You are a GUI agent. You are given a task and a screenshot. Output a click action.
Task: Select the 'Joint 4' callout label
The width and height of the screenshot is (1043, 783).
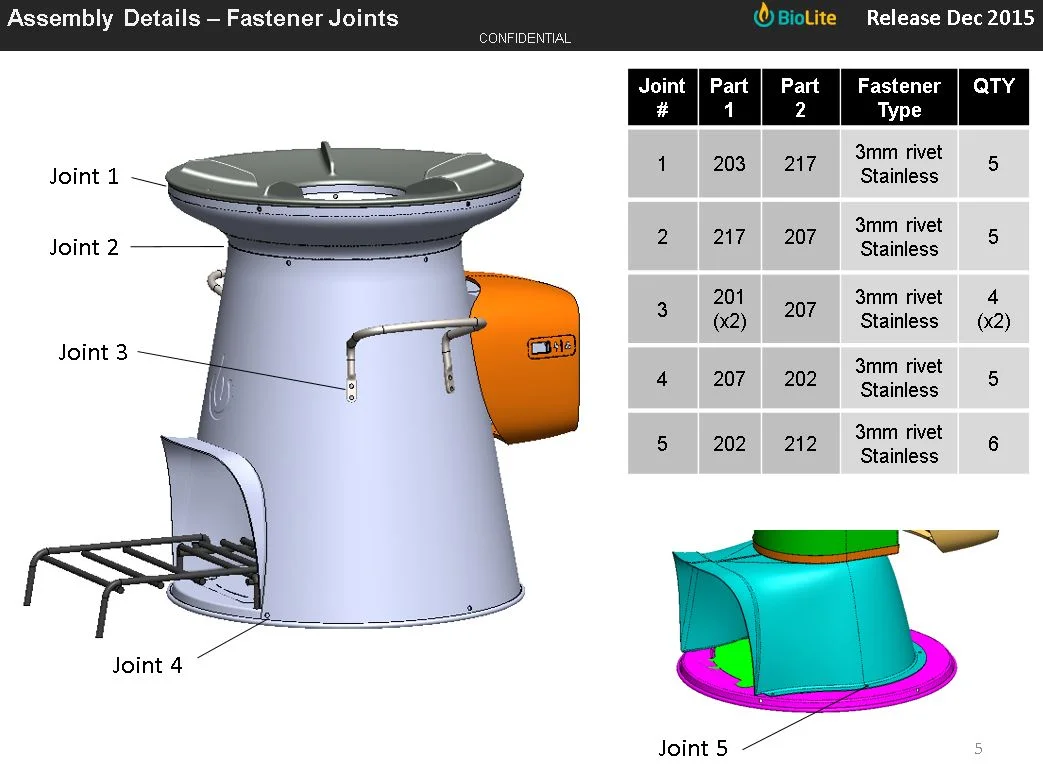tap(147, 665)
